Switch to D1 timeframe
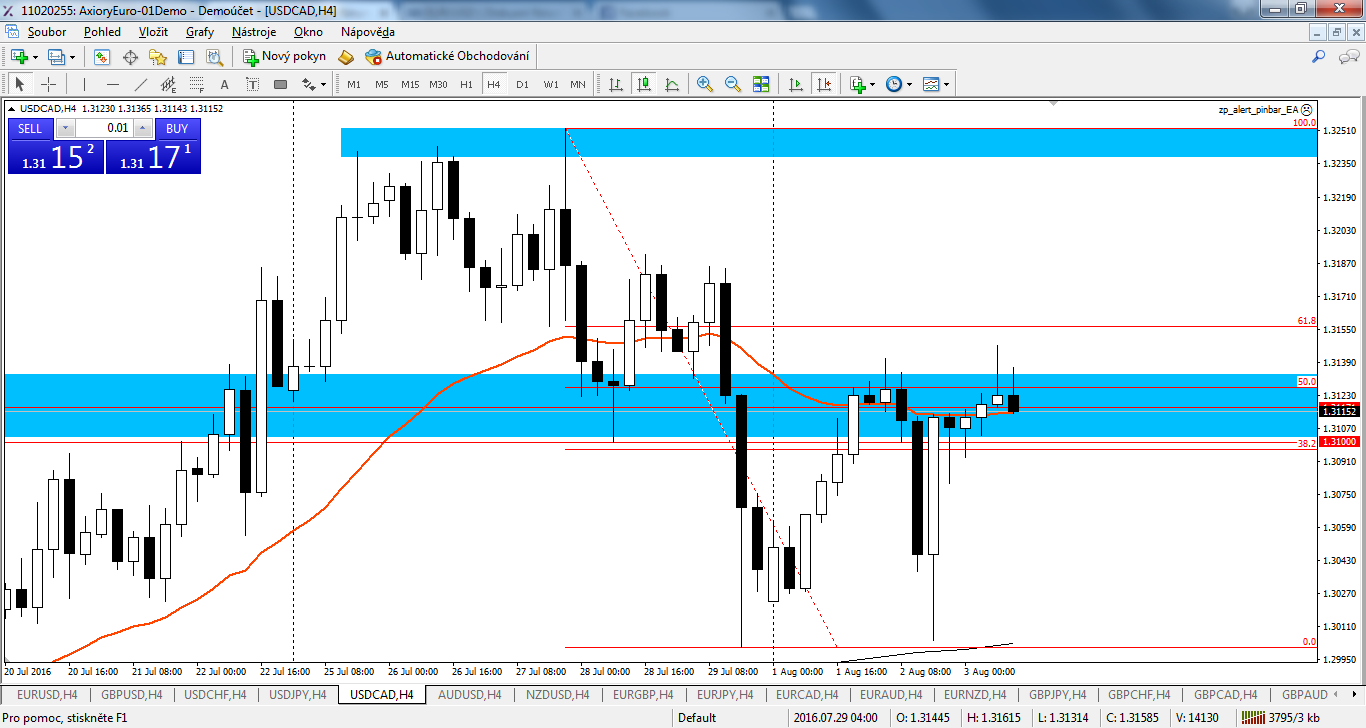1366x728 pixels. pos(522,84)
